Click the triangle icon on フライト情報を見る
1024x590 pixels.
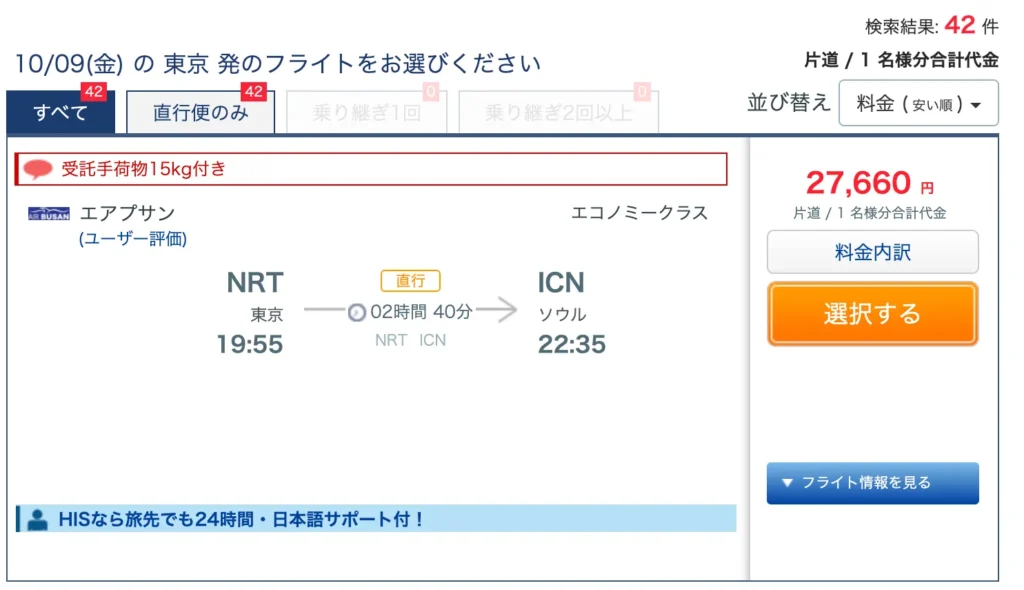point(787,483)
